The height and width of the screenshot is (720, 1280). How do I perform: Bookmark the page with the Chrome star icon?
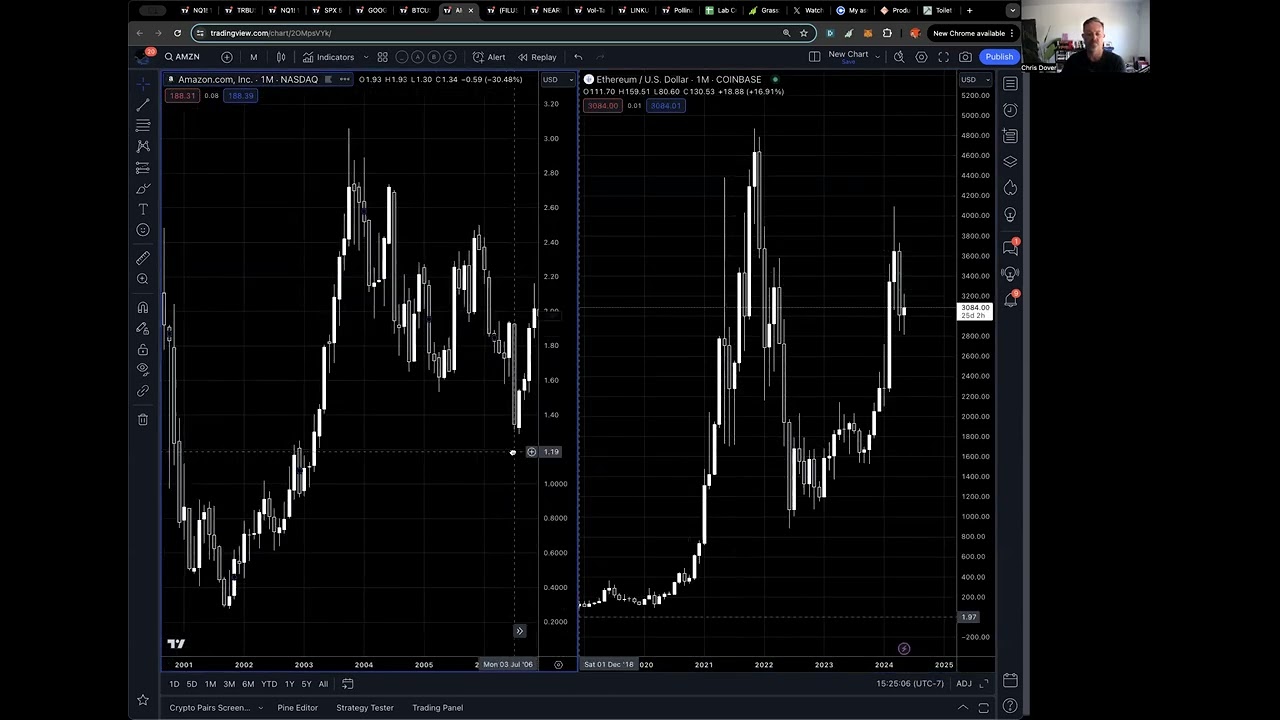[803, 33]
